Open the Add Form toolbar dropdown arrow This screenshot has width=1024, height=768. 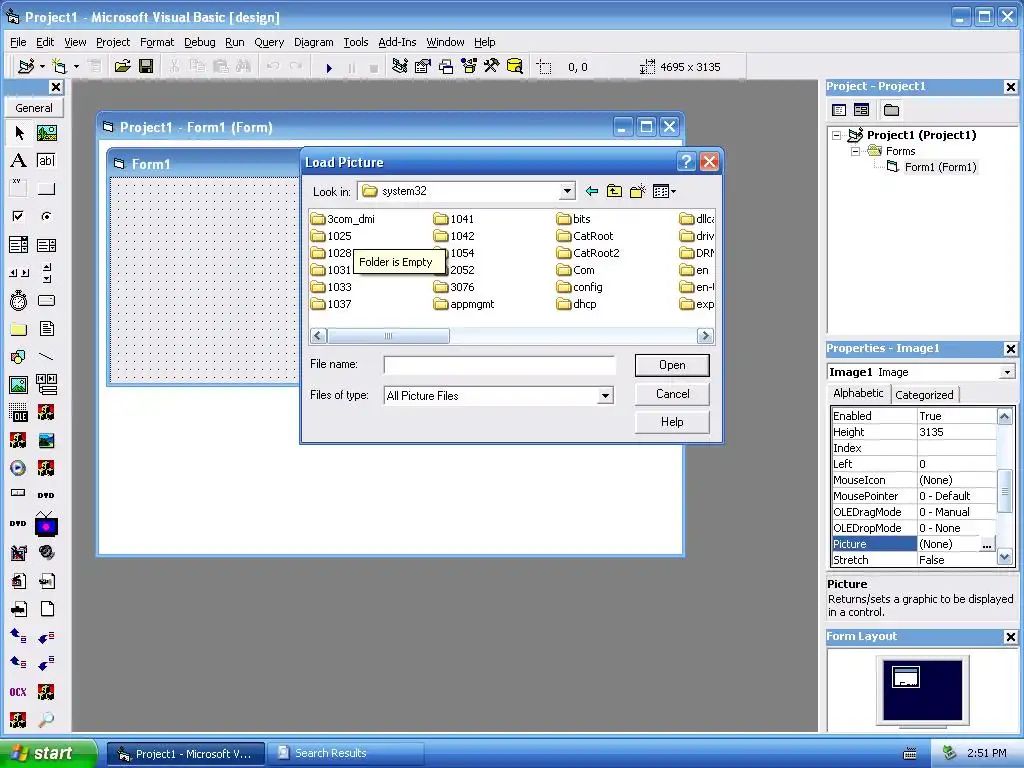pyautogui.click(x=76, y=66)
